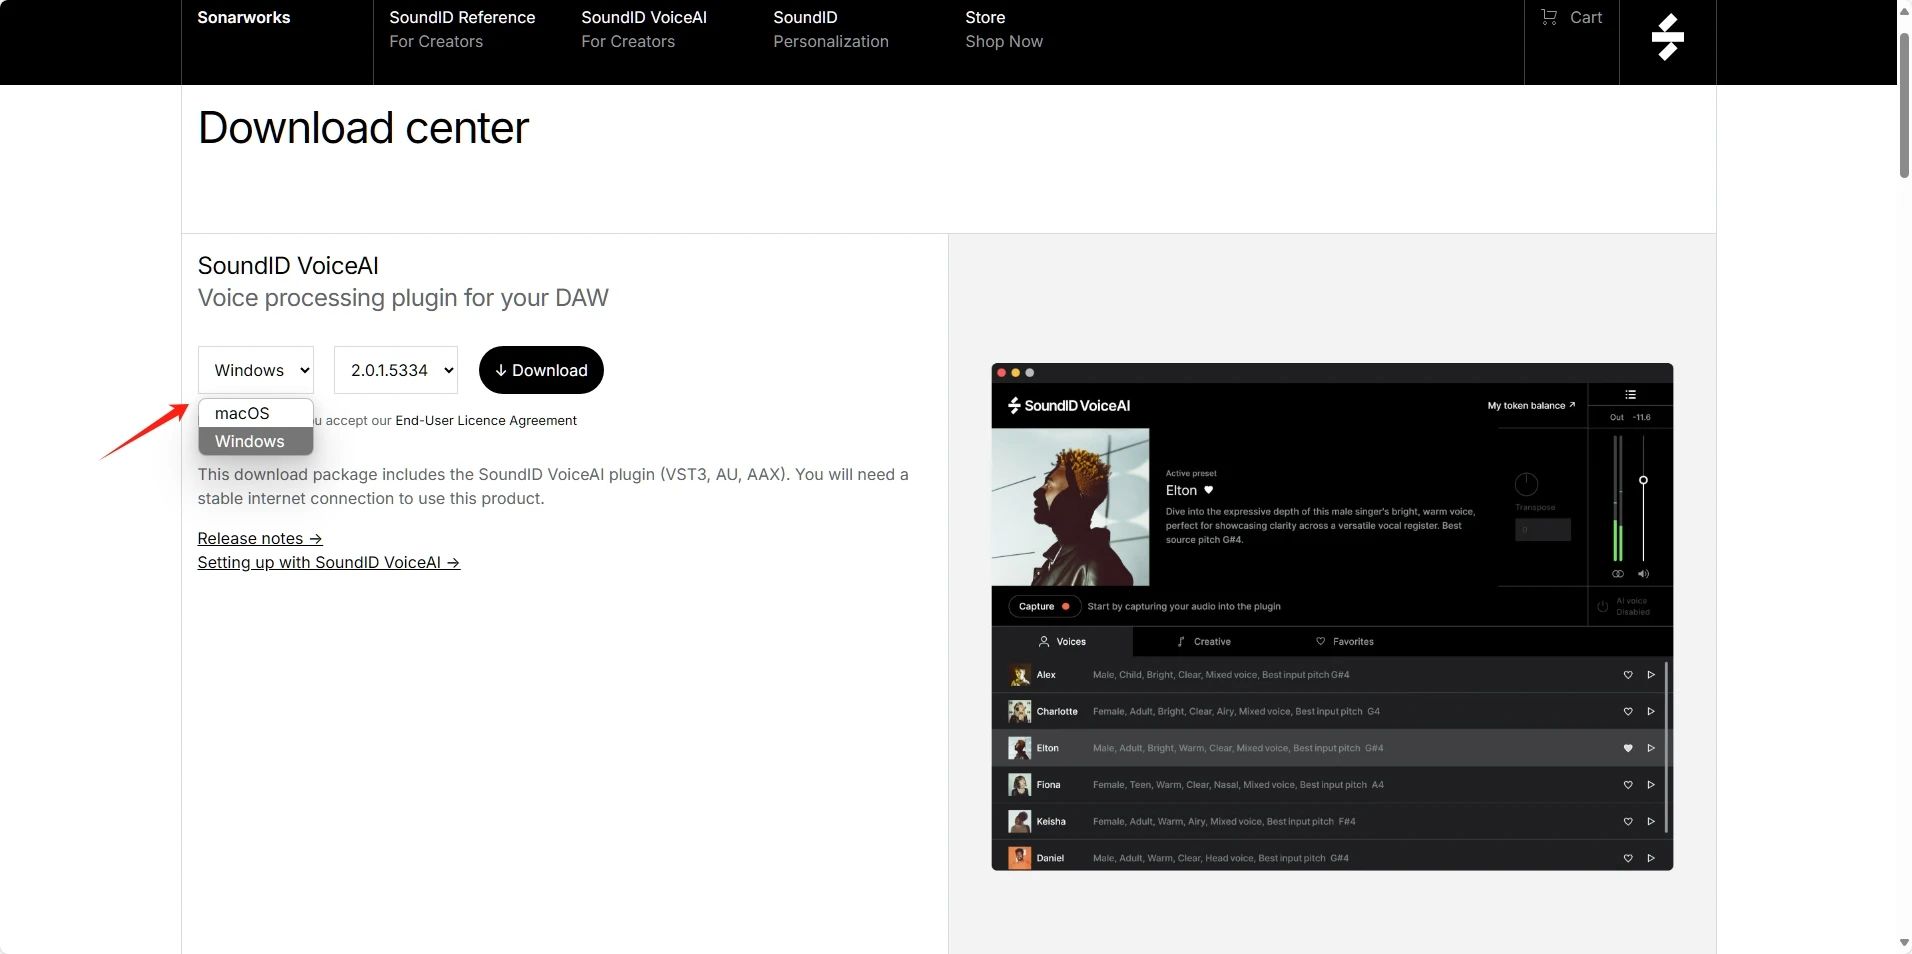
Task: Click the output volume slider handle
Action: [x=1643, y=481]
